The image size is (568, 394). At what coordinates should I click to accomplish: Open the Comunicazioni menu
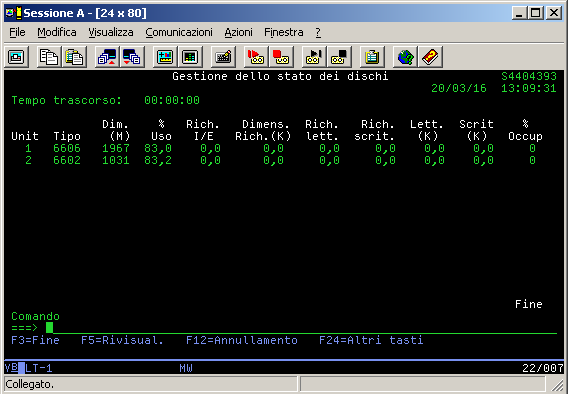[x=179, y=32]
